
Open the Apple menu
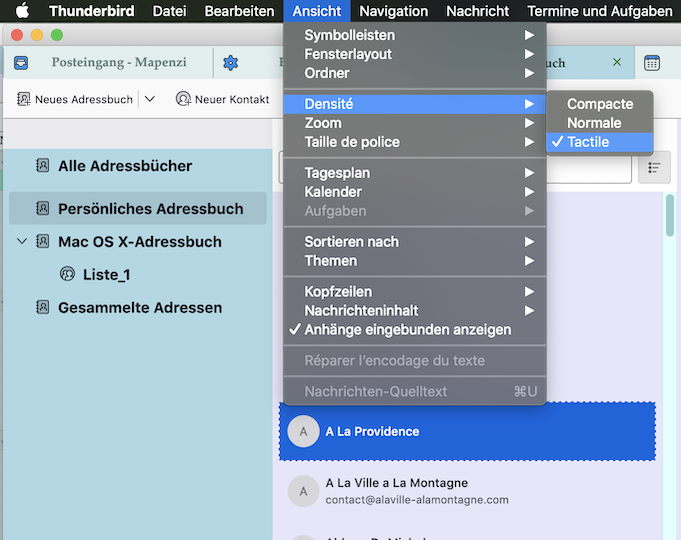click(x=22, y=10)
